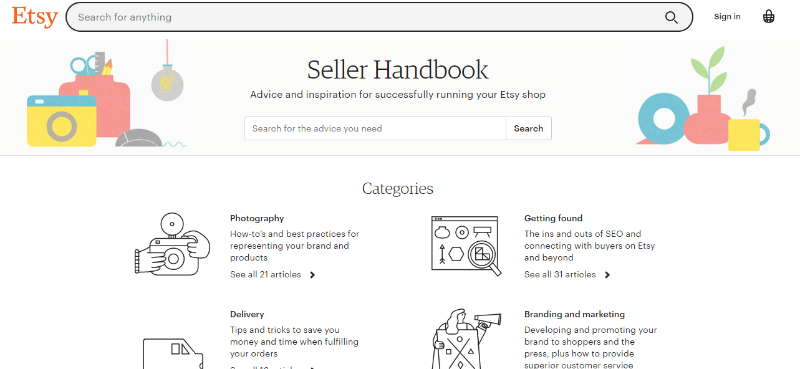Open See all 21 articles link
This screenshot has width=800, height=369.
pyautogui.click(x=265, y=275)
